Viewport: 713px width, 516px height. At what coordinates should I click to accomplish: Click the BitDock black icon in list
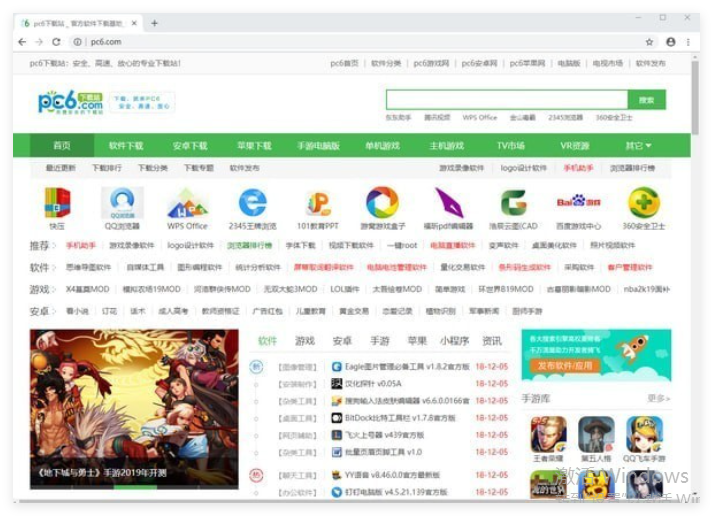tap(336, 418)
